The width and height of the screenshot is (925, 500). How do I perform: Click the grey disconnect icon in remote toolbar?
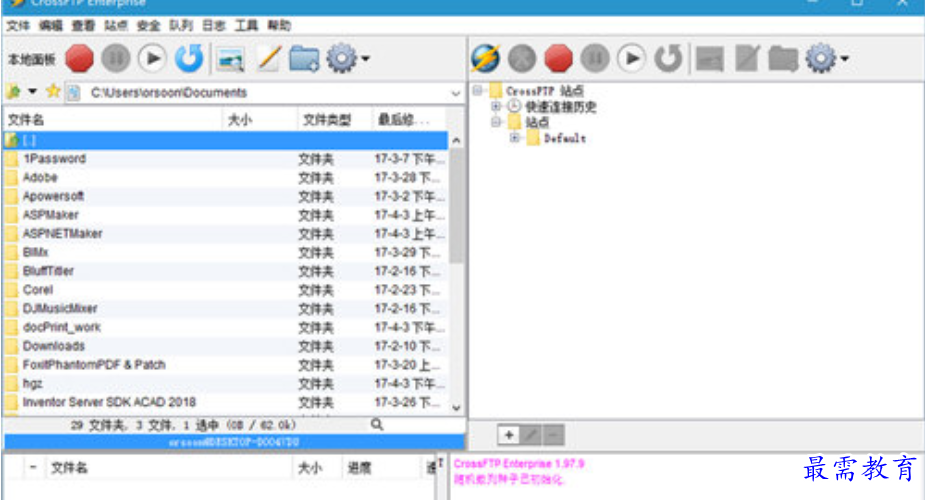(x=522, y=58)
